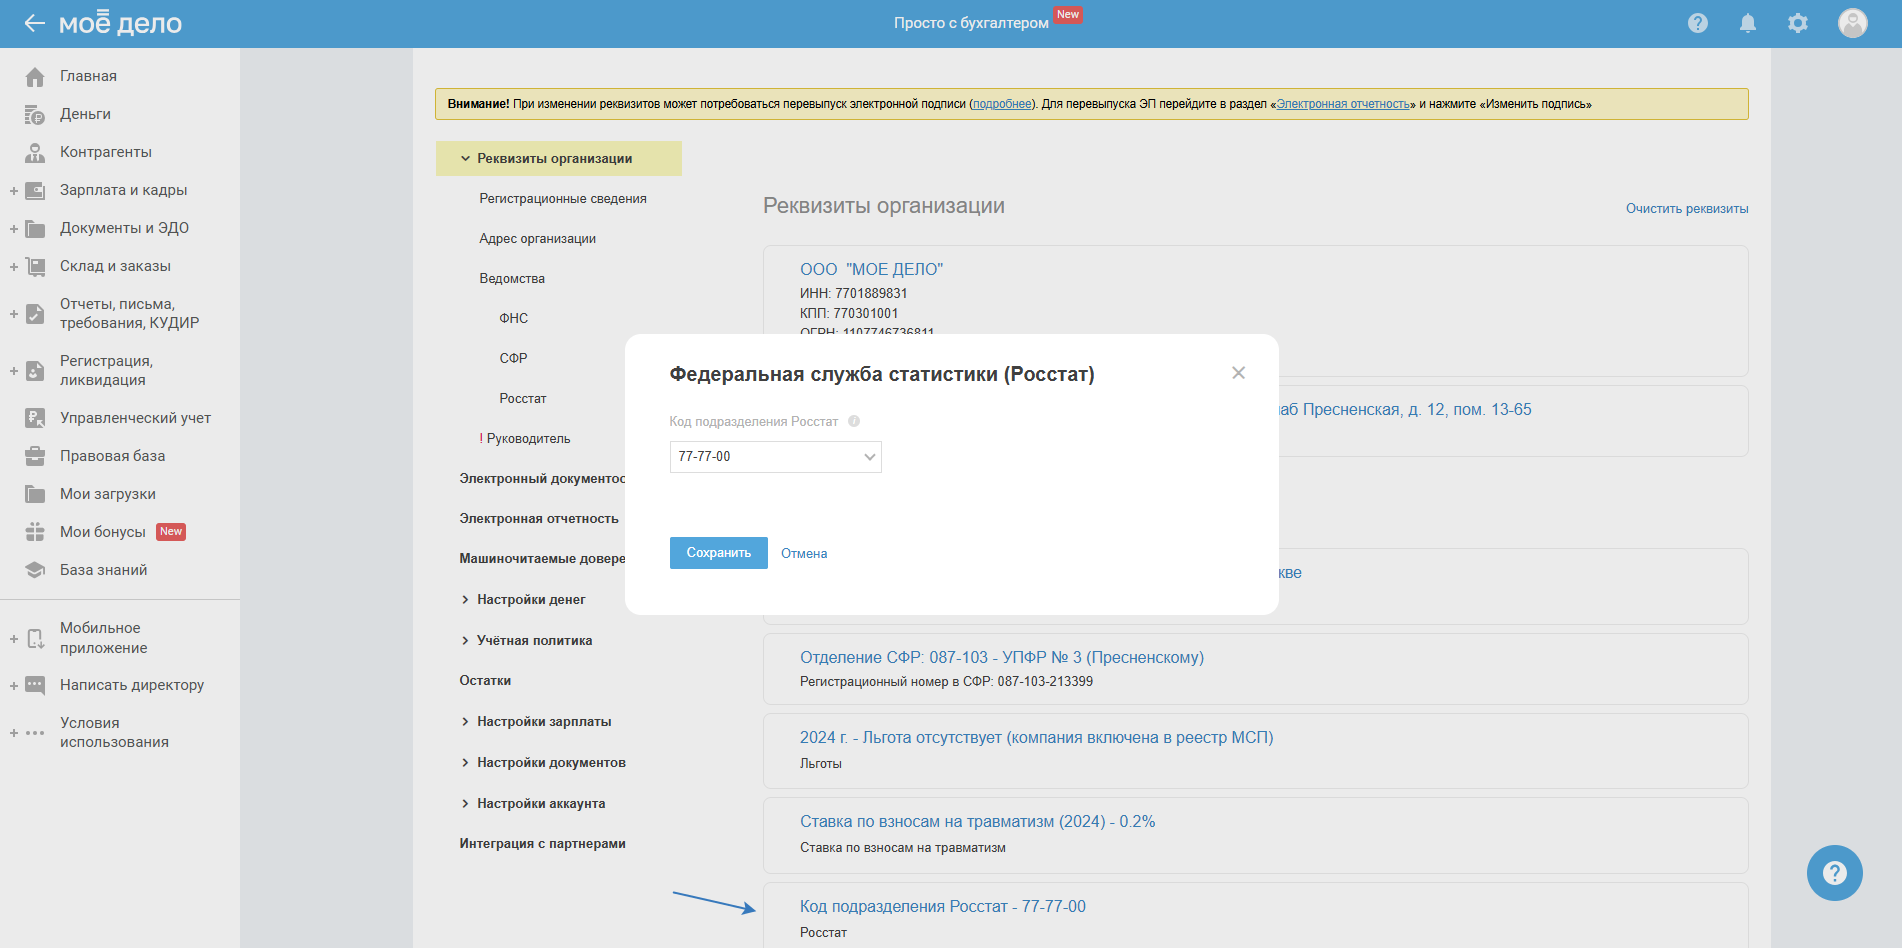Open ООО "МОЕ ДЕЛО" organization link
The height and width of the screenshot is (948, 1902).
pyautogui.click(x=871, y=270)
